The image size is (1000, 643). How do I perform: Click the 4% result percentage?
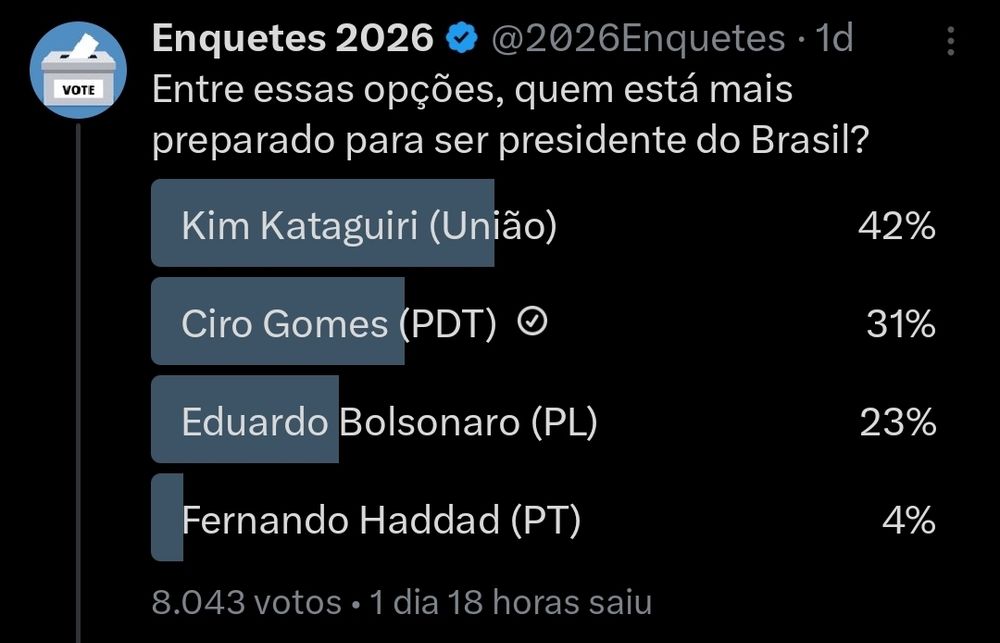[909, 520]
